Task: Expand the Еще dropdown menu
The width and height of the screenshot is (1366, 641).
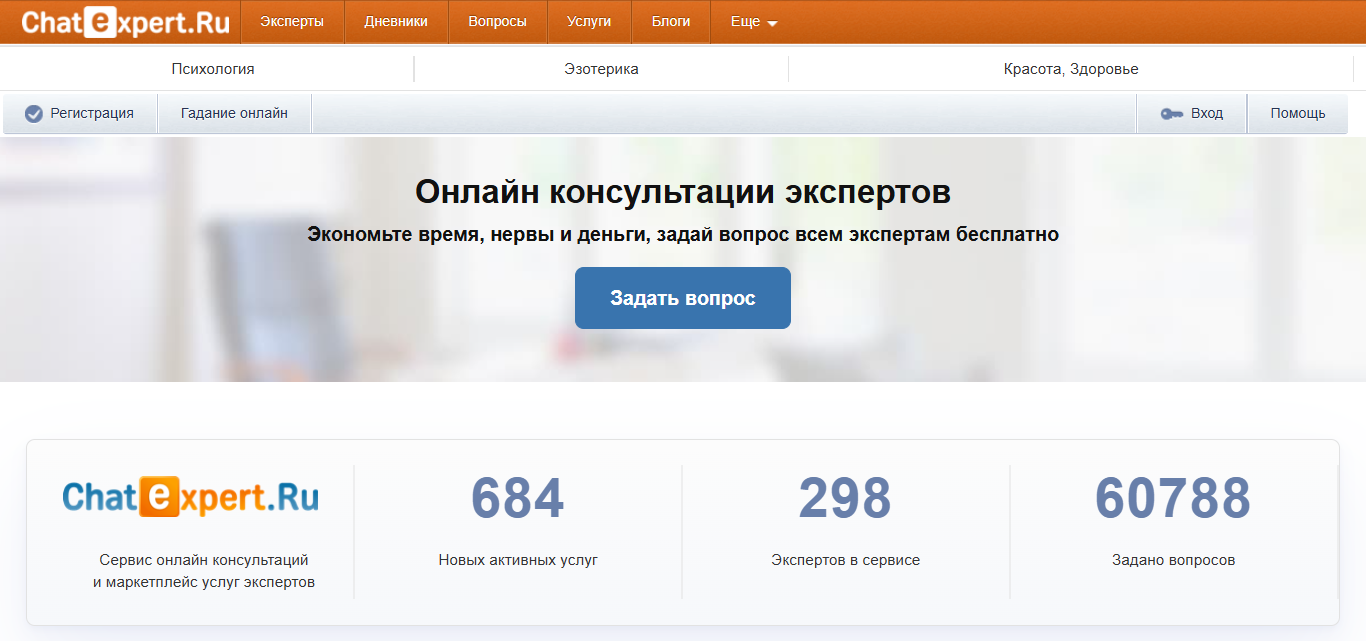Action: tap(754, 22)
